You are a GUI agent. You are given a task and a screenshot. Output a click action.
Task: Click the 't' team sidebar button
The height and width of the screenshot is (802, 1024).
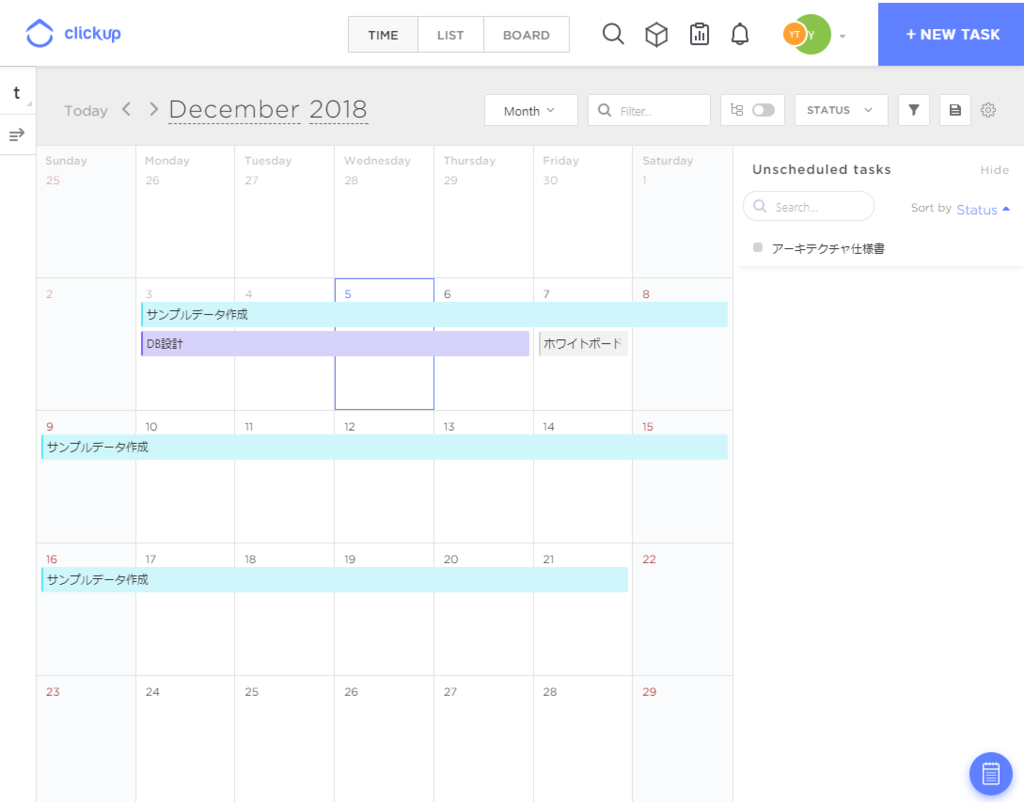click(17, 92)
